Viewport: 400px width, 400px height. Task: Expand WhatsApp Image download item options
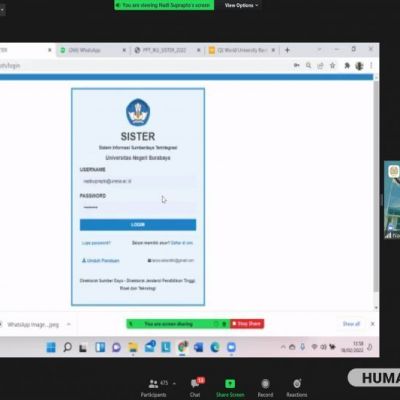pyautogui.click(x=69, y=324)
